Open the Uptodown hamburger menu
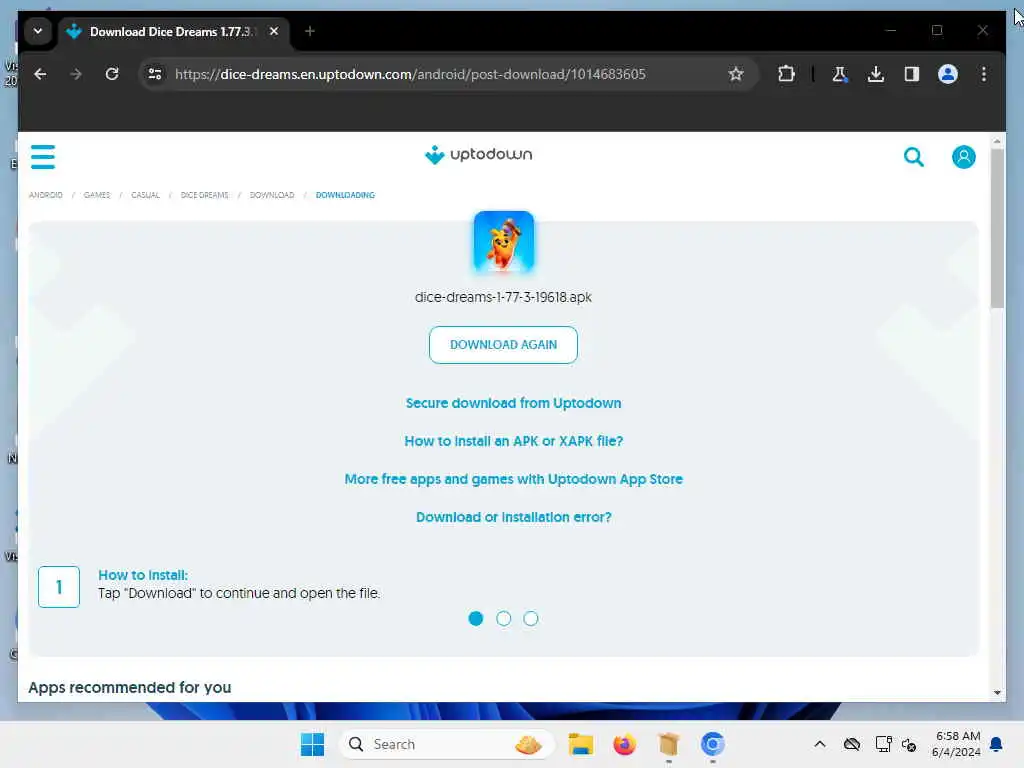The height and width of the screenshot is (768, 1024). [x=43, y=157]
